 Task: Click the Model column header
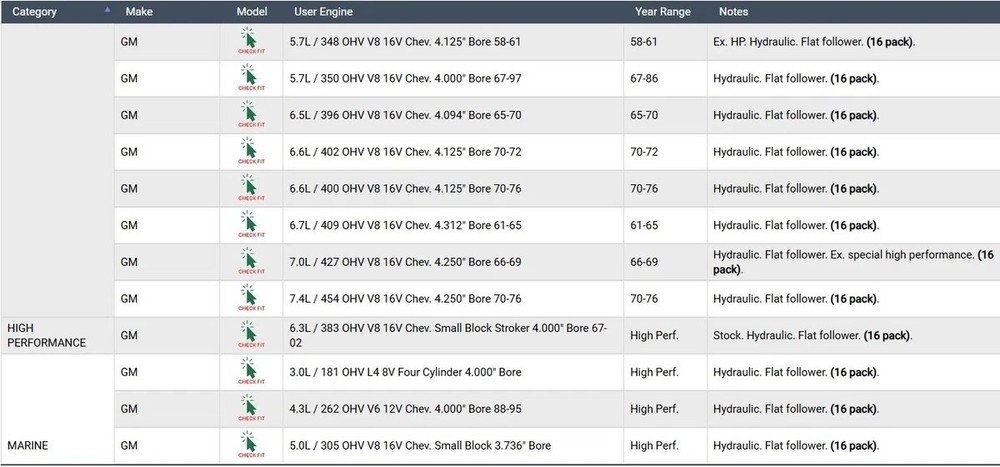[x=251, y=12]
